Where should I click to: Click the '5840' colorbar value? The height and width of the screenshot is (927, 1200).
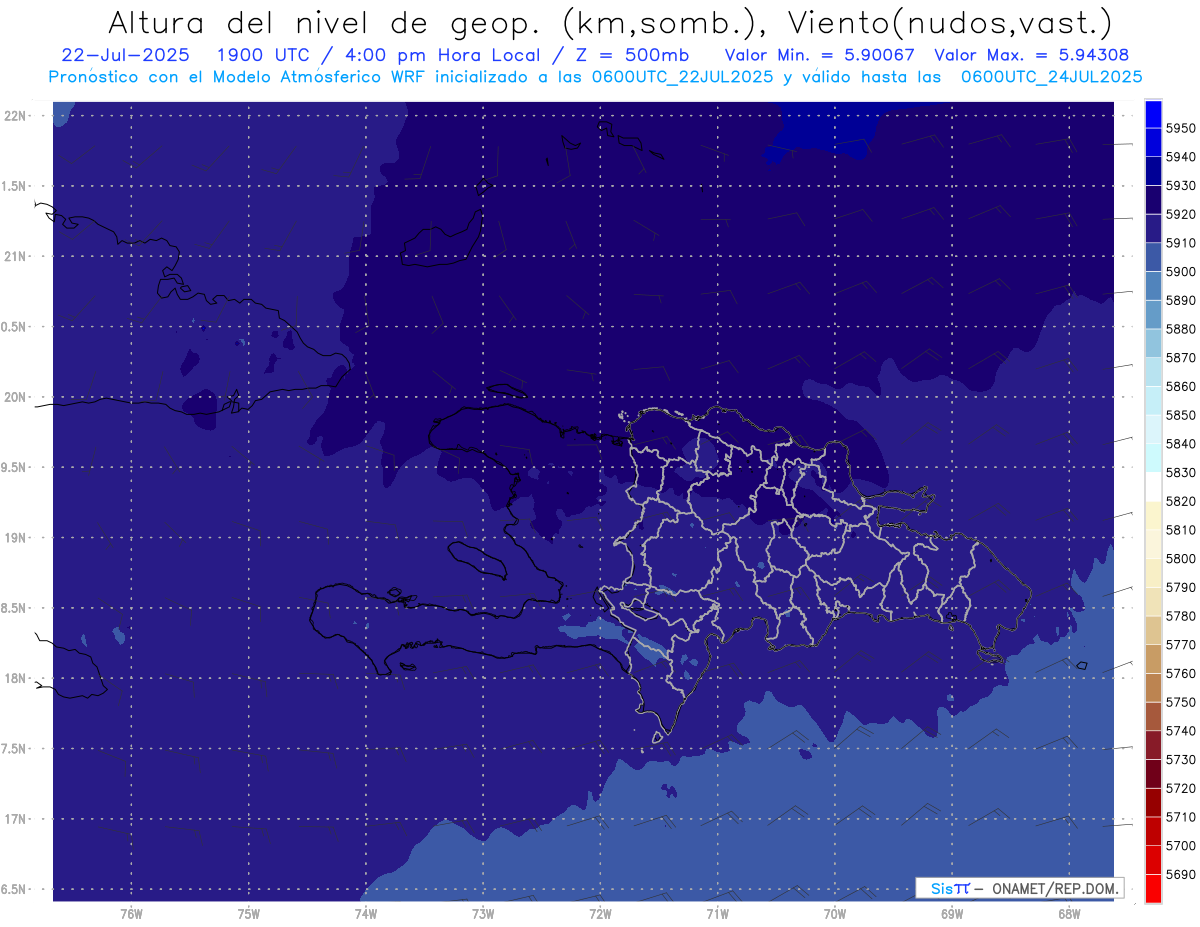pyautogui.click(x=1180, y=444)
